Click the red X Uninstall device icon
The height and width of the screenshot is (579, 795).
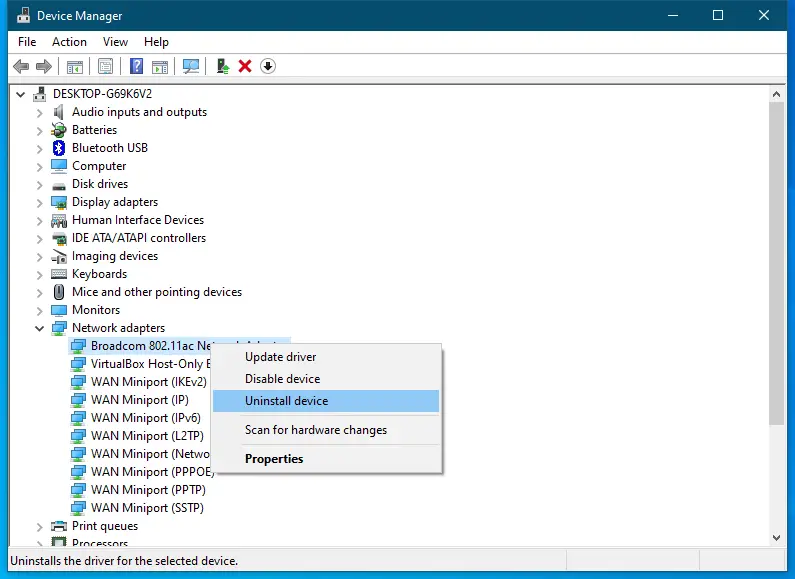[x=245, y=66]
